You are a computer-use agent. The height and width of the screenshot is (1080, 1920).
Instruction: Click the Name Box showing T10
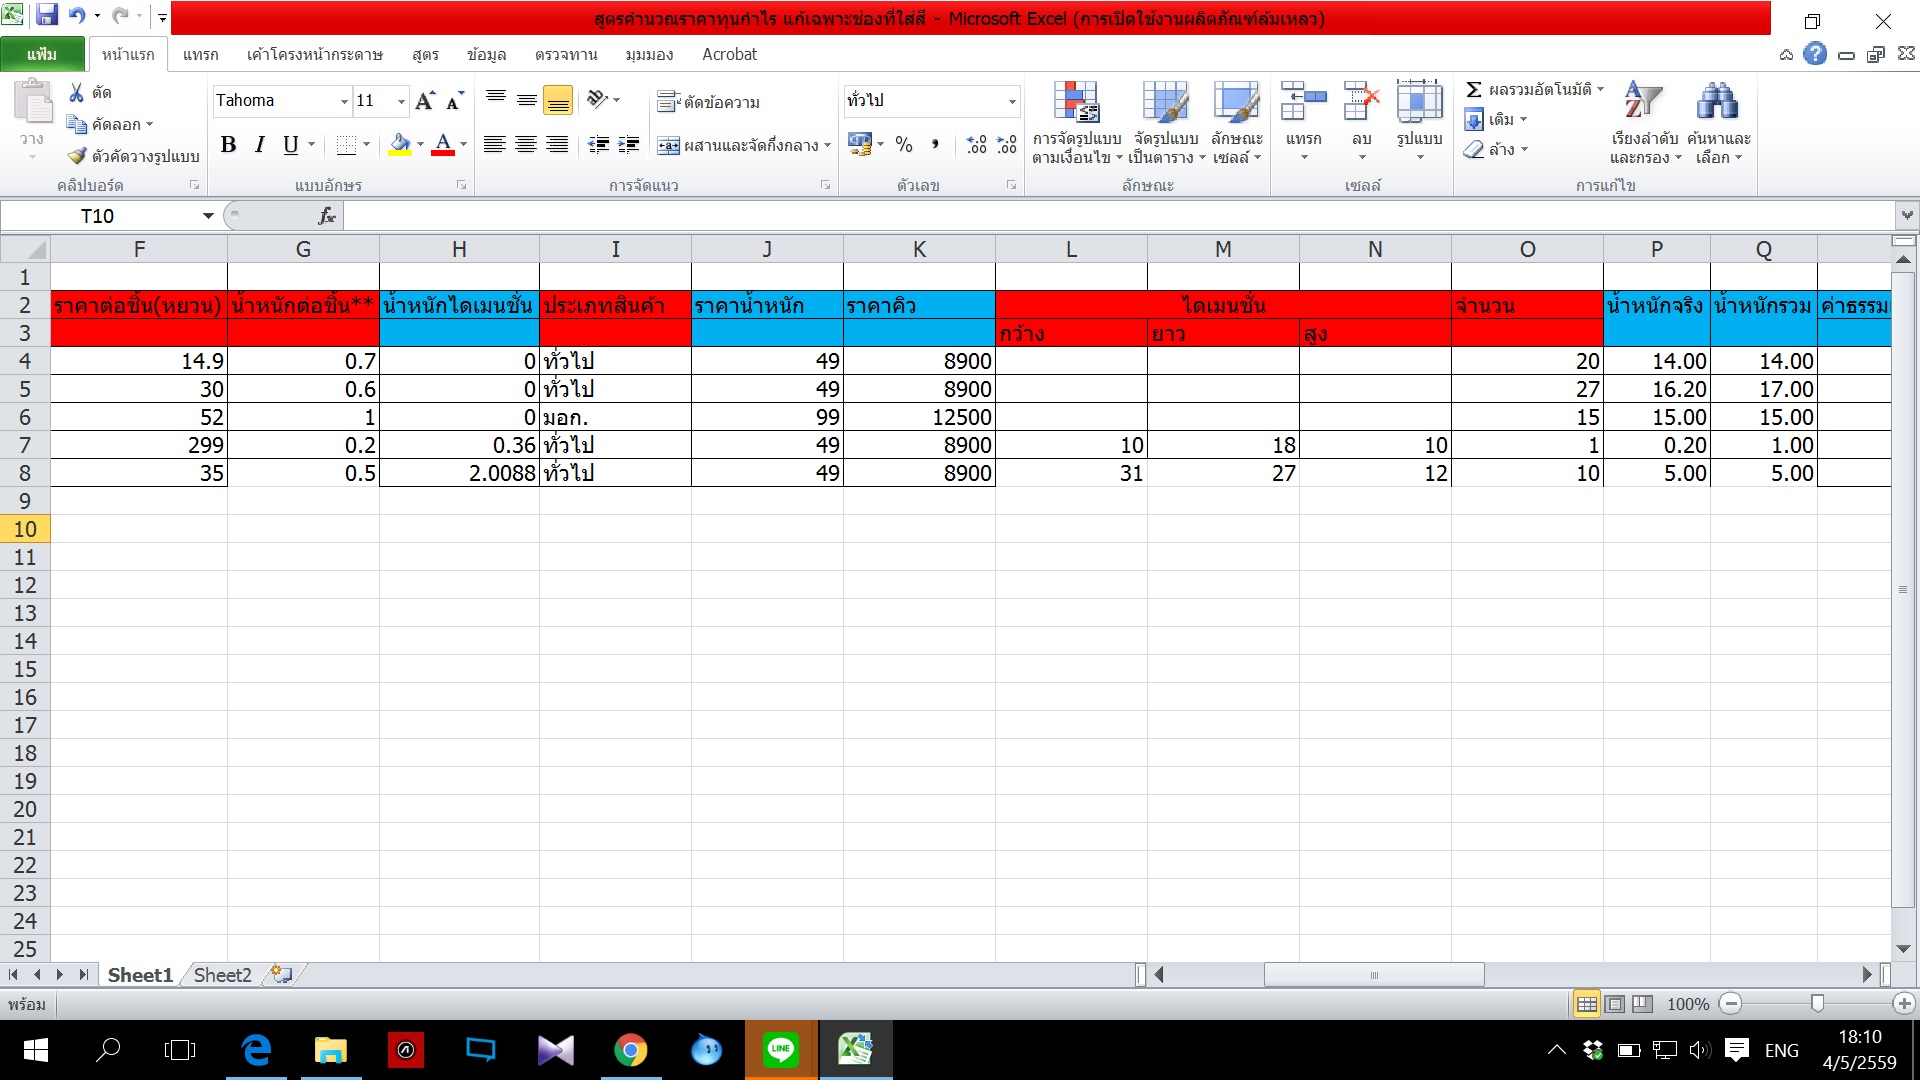[98, 216]
